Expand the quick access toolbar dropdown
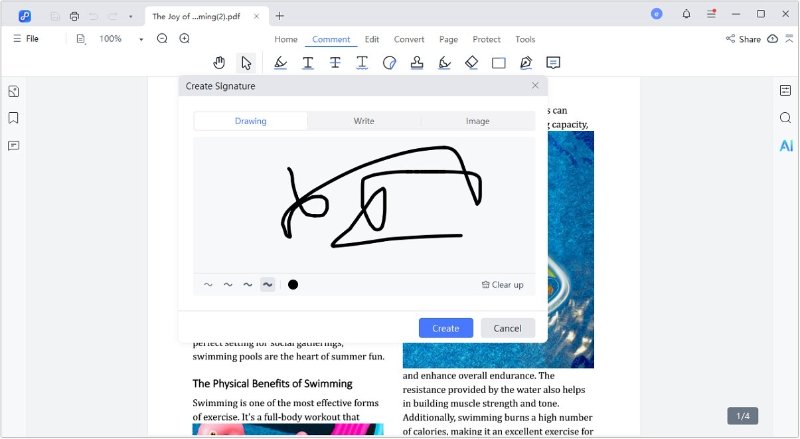Screen dimensions: 800x439 [131, 17]
